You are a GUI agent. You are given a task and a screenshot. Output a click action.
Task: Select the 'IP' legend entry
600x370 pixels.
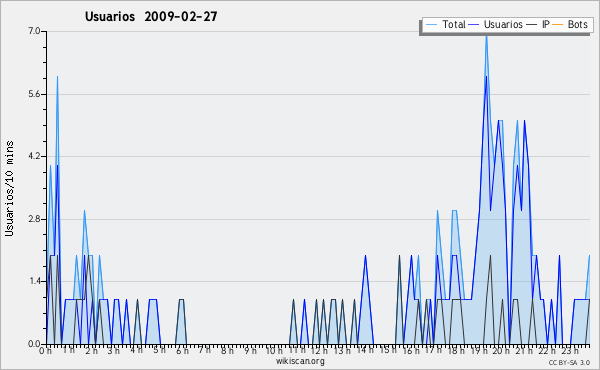(x=546, y=24)
